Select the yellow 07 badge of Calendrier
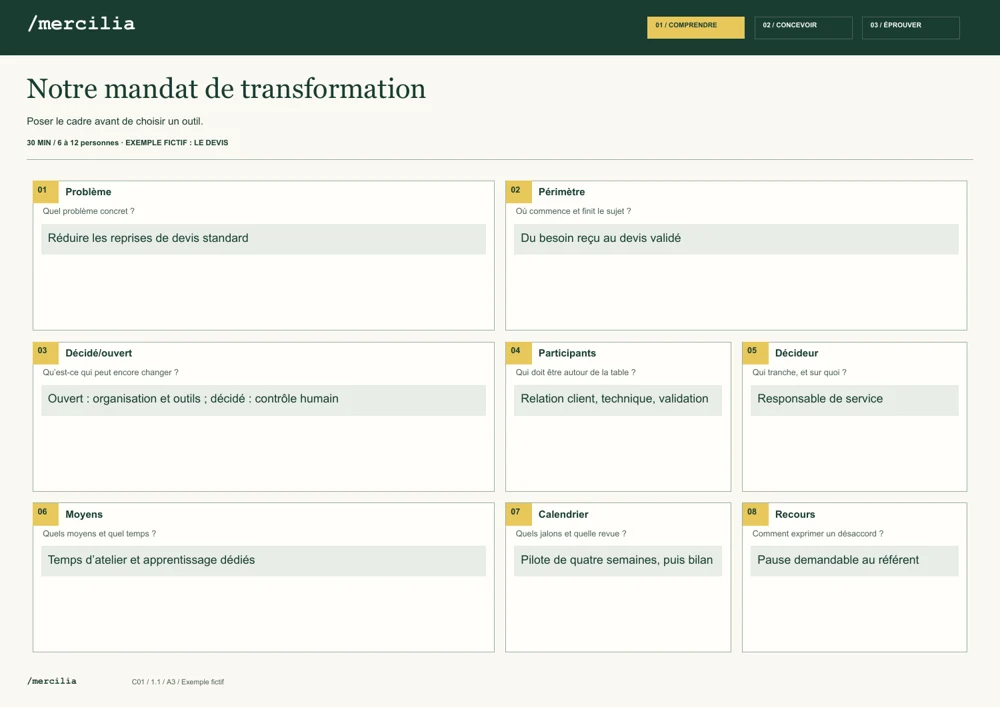The width and height of the screenshot is (1000, 707). [x=518, y=514]
